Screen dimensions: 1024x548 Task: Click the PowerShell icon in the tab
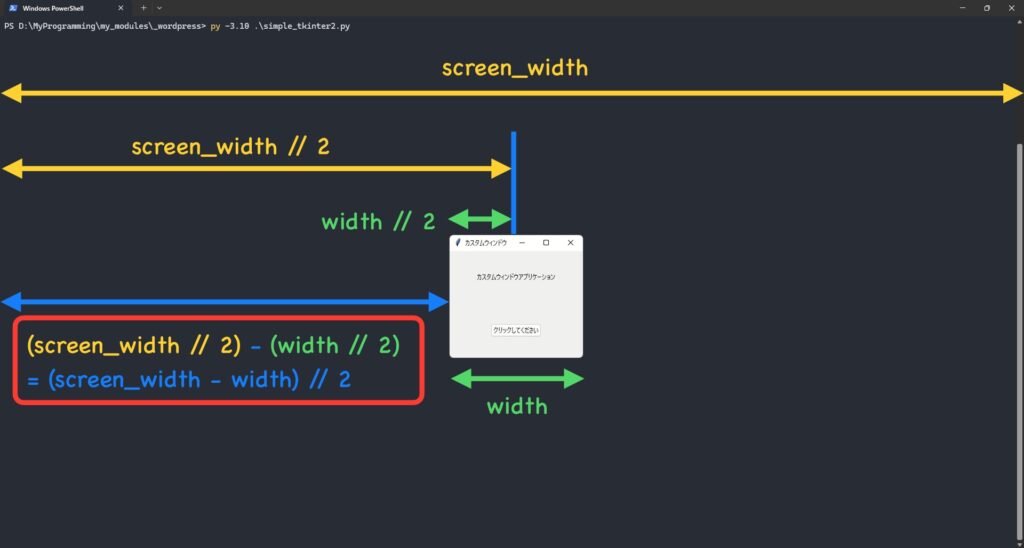click(12, 8)
